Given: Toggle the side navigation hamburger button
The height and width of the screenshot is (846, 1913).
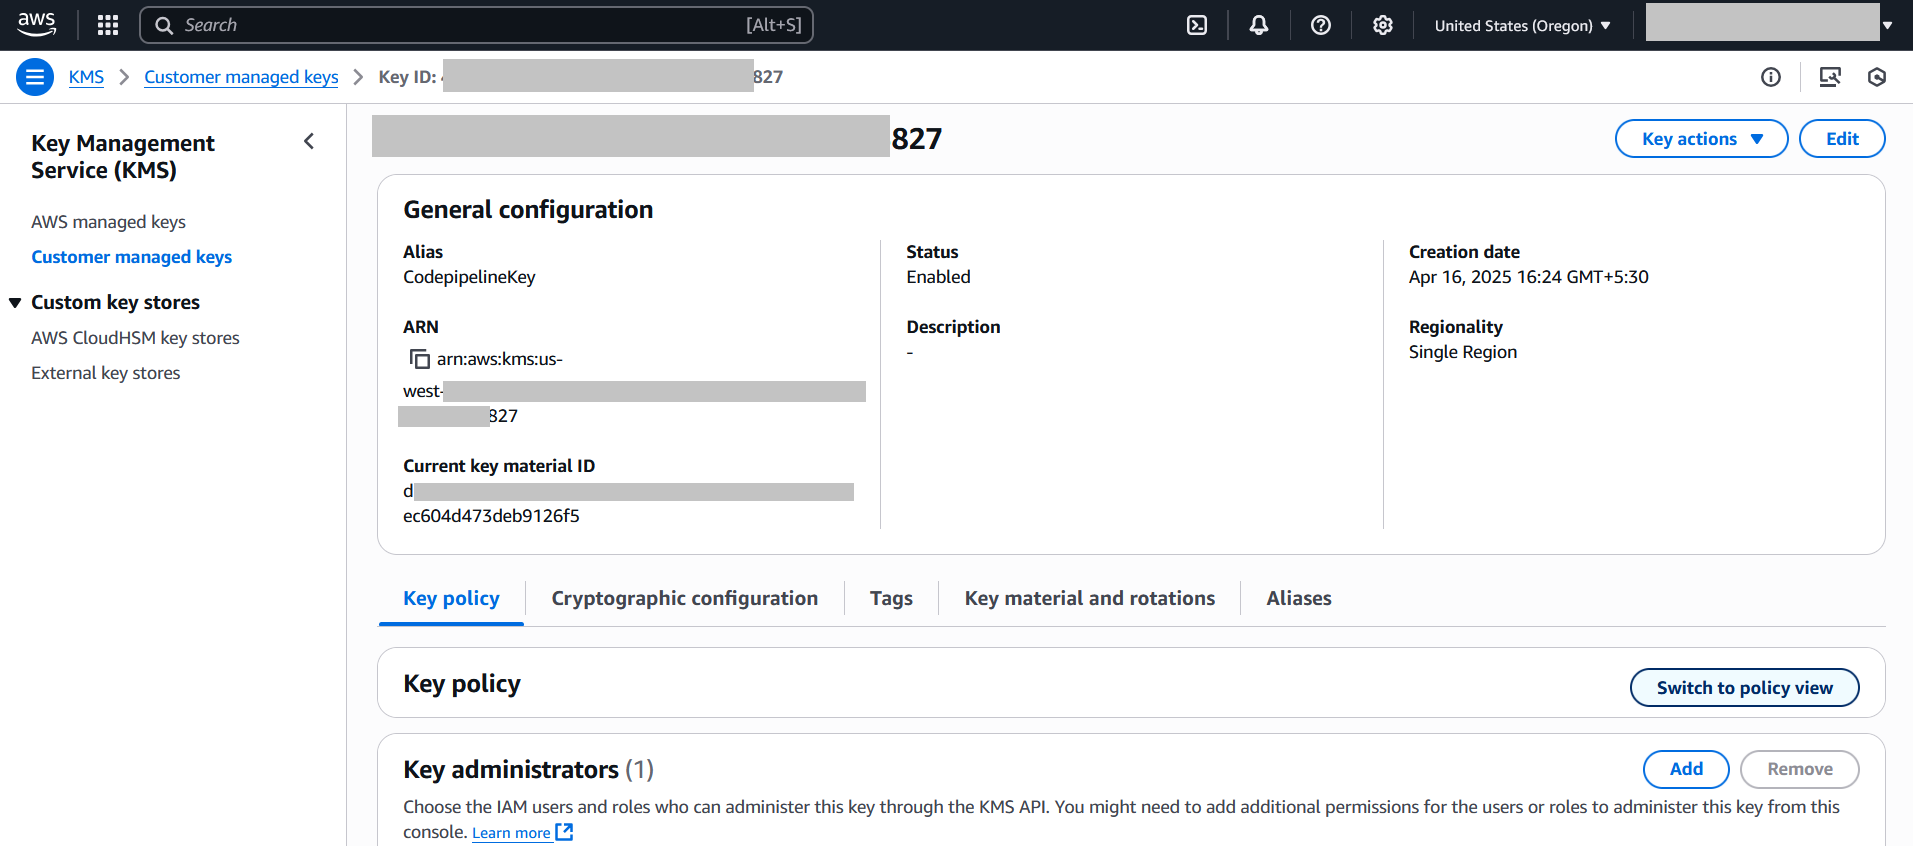Looking at the screenshot, I should (x=35, y=77).
